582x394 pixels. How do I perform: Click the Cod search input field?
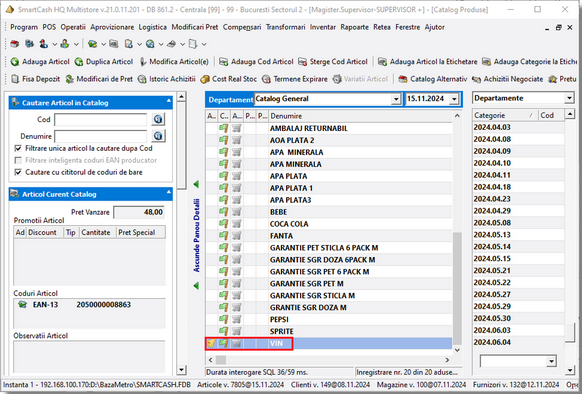(x=101, y=120)
